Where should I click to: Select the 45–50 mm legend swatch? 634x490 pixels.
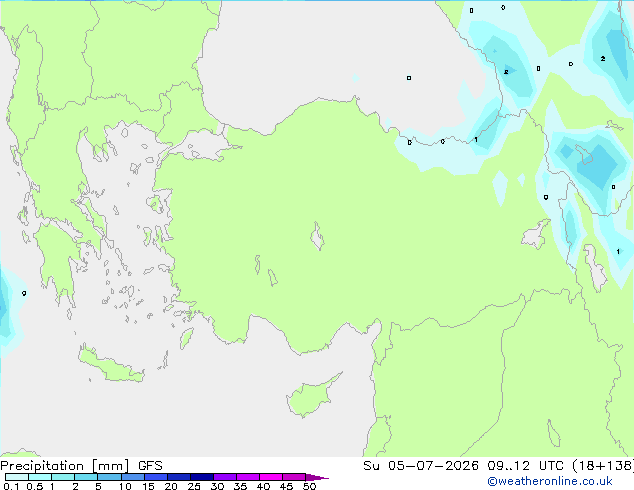coord(294,477)
